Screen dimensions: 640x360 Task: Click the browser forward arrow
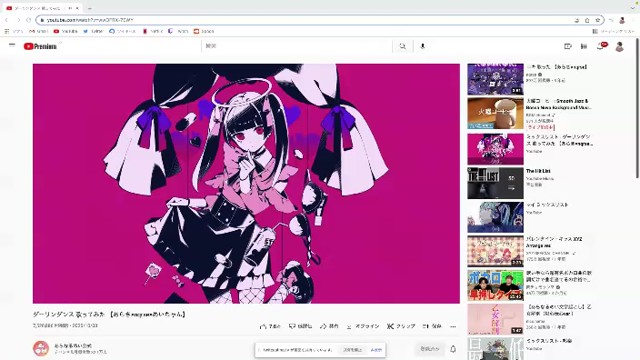click(18, 20)
